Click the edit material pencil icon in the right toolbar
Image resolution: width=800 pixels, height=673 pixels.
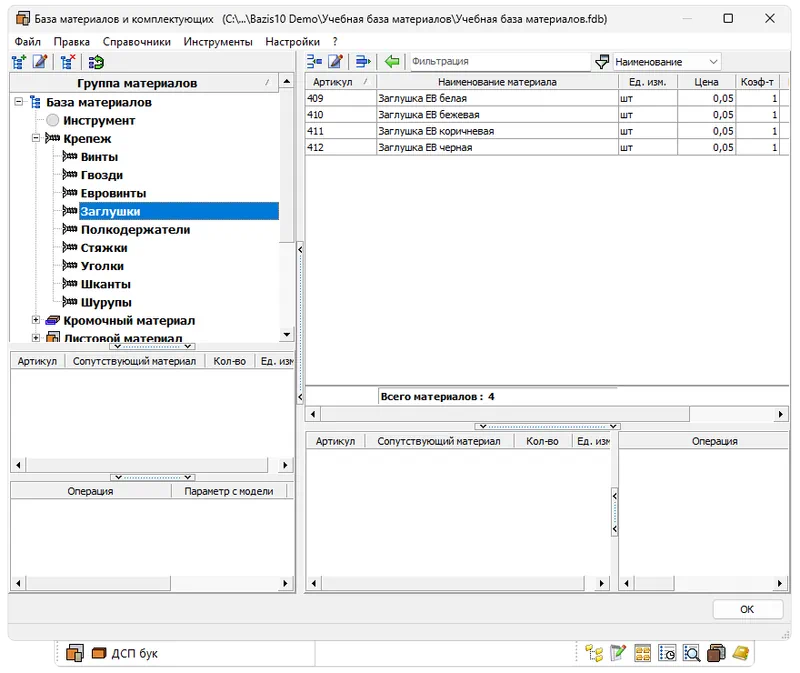(x=335, y=62)
